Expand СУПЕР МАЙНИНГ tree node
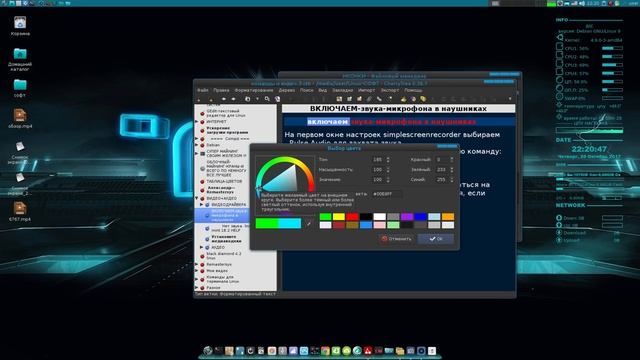The image size is (640, 360). (x=197, y=153)
